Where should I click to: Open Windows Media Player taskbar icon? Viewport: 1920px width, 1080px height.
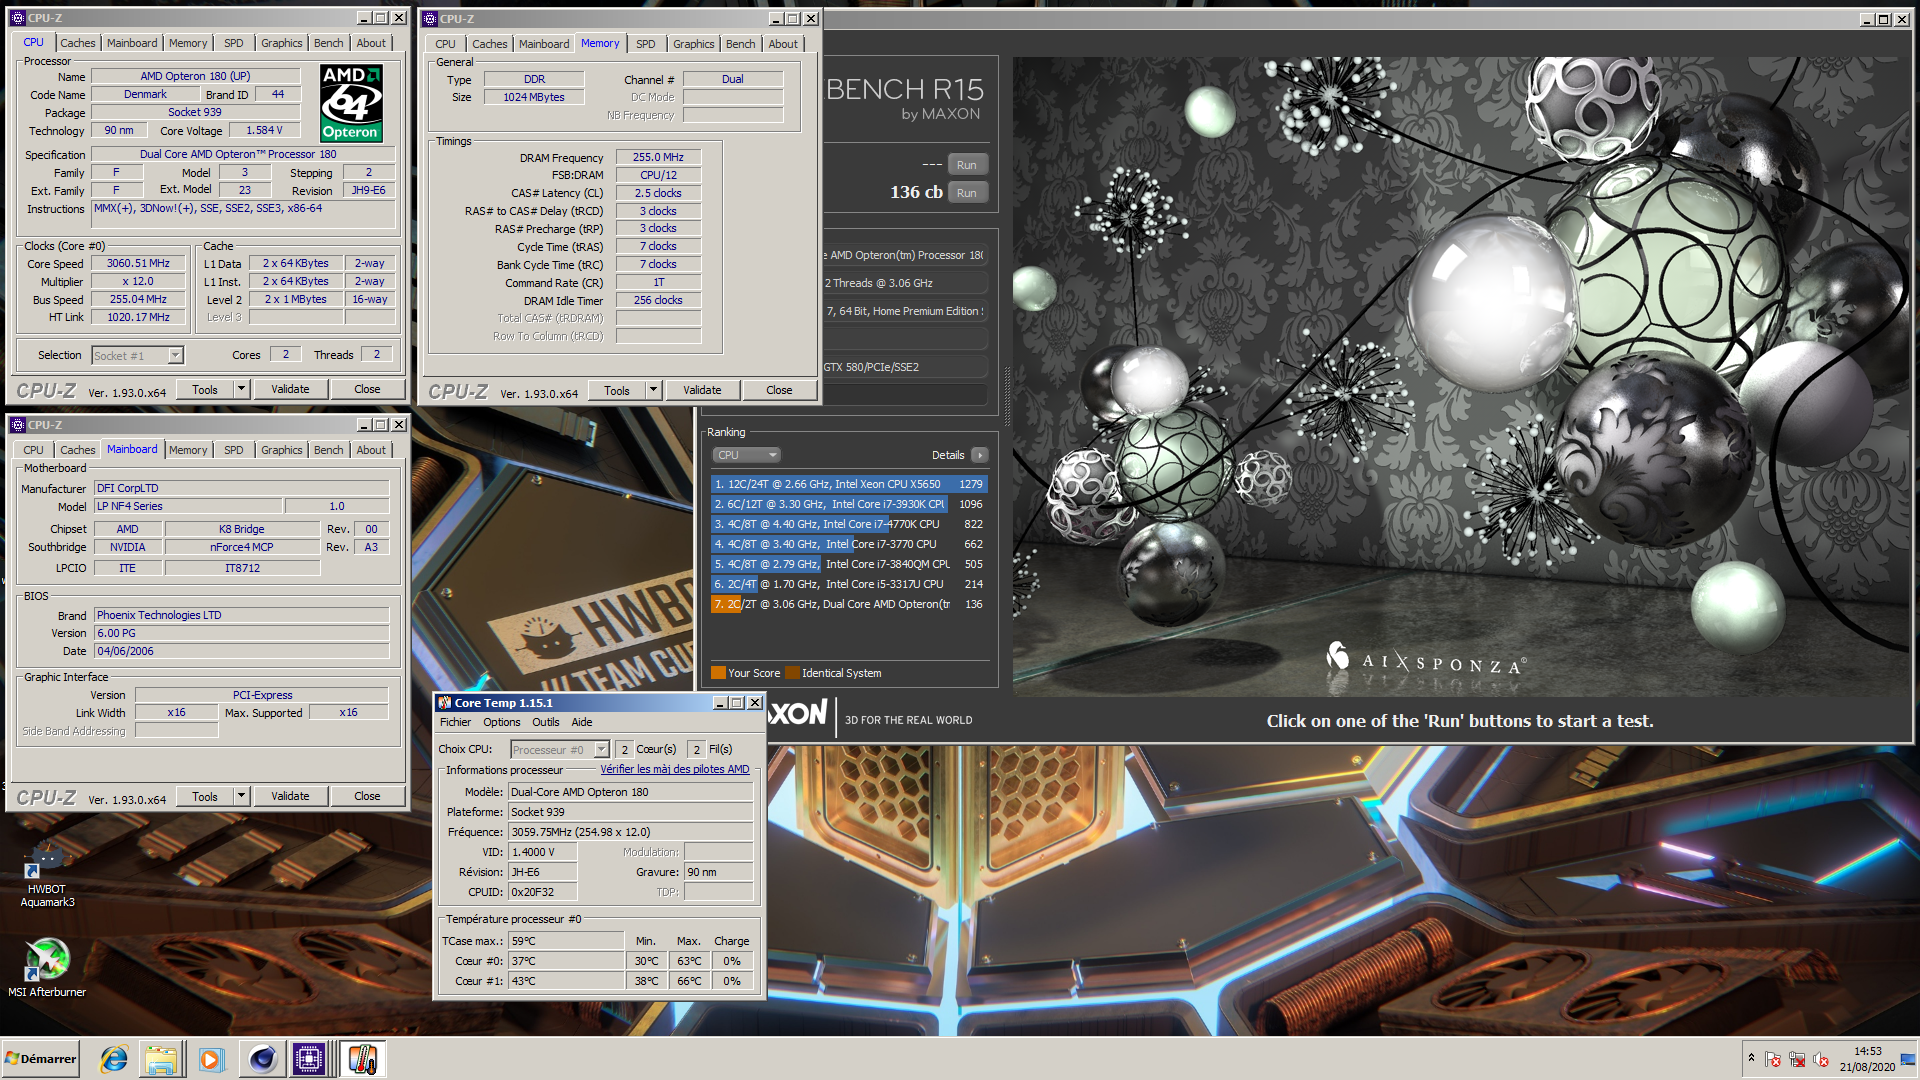(x=210, y=1059)
